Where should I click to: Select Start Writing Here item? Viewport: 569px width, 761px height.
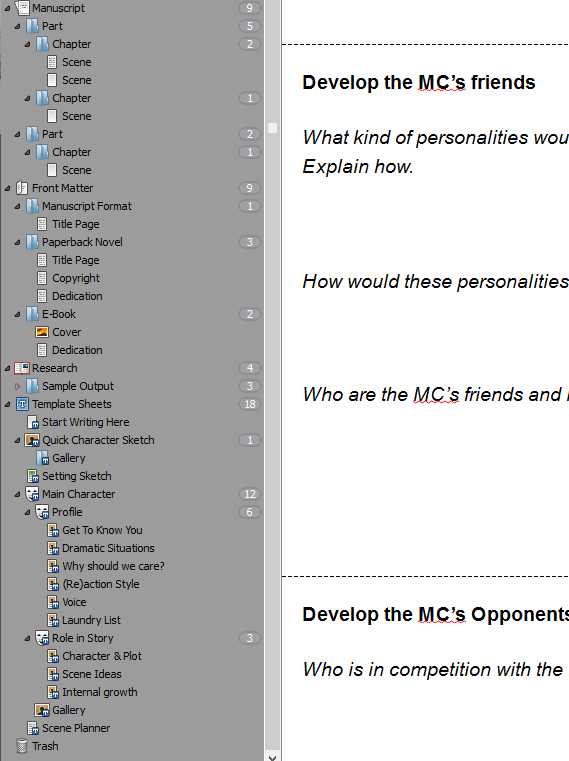[85, 422]
